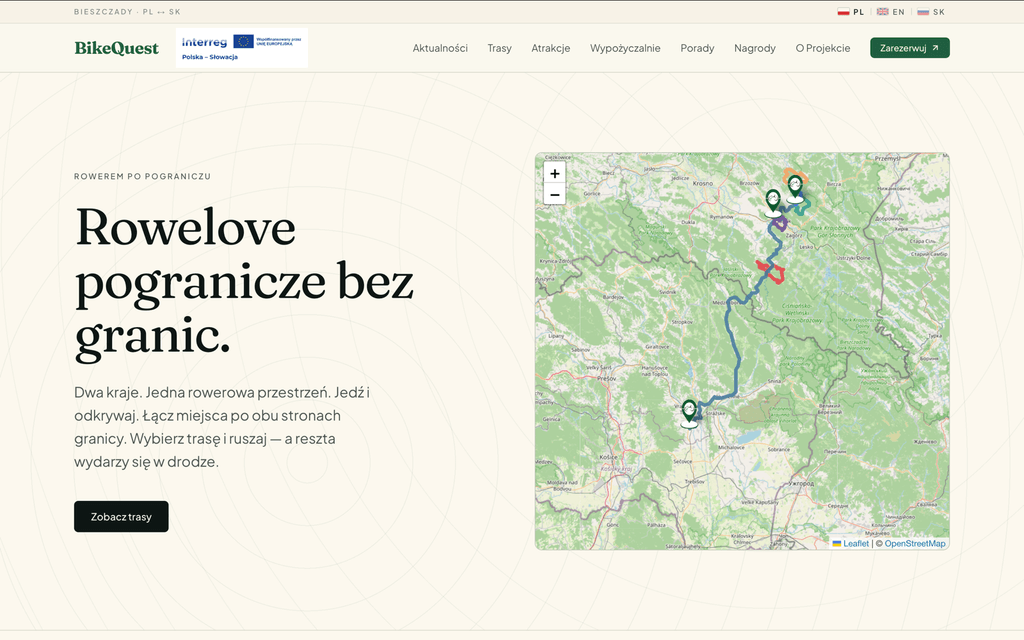Open O Projekcie menu item
The width and height of the screenshot is (1024, 640).
click(823, 48)
